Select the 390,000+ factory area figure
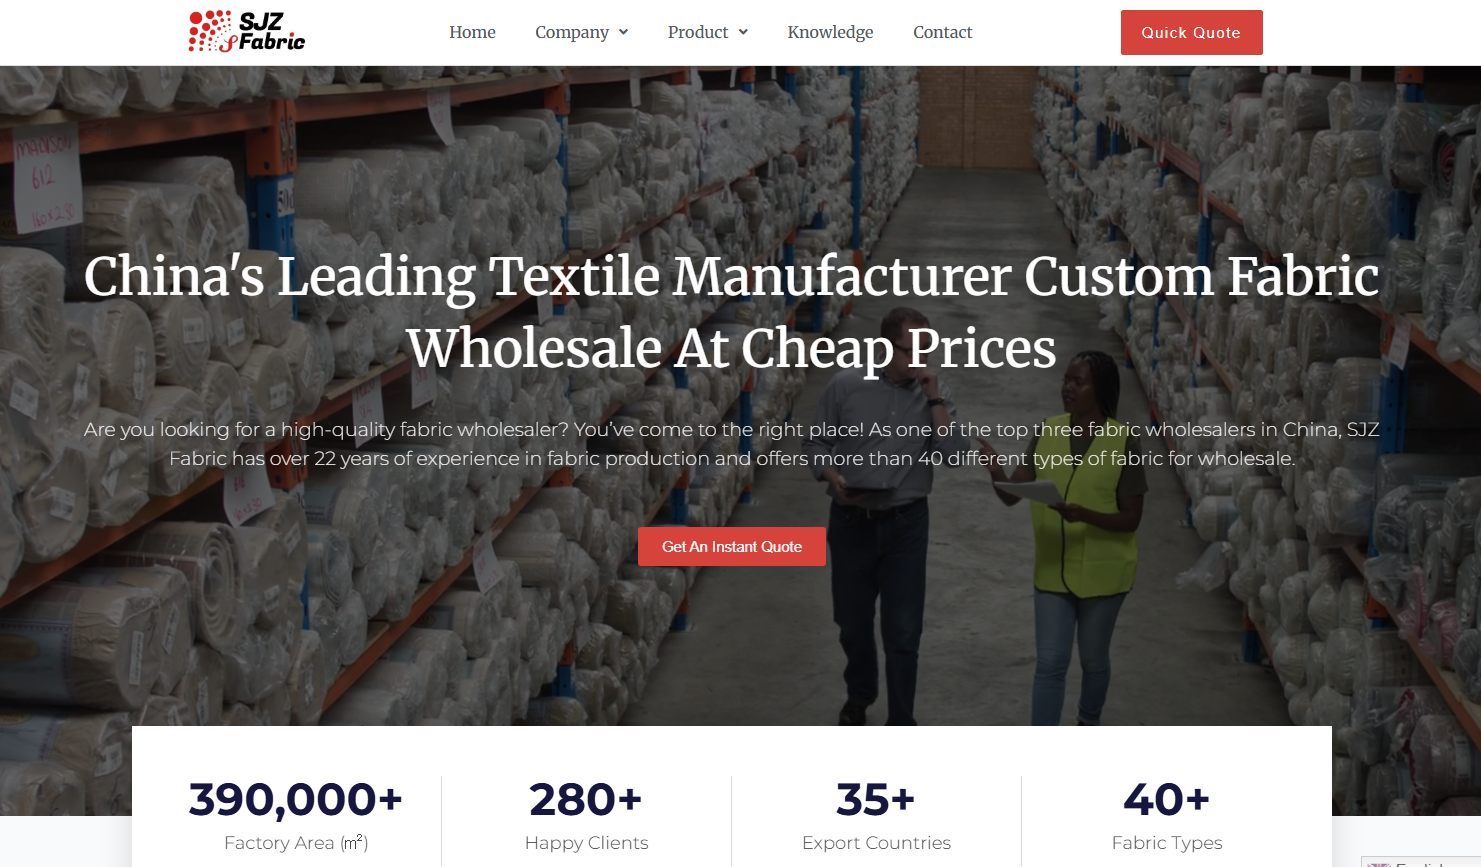Screen dimensions: 1481x867 click(x=296, y=799)
